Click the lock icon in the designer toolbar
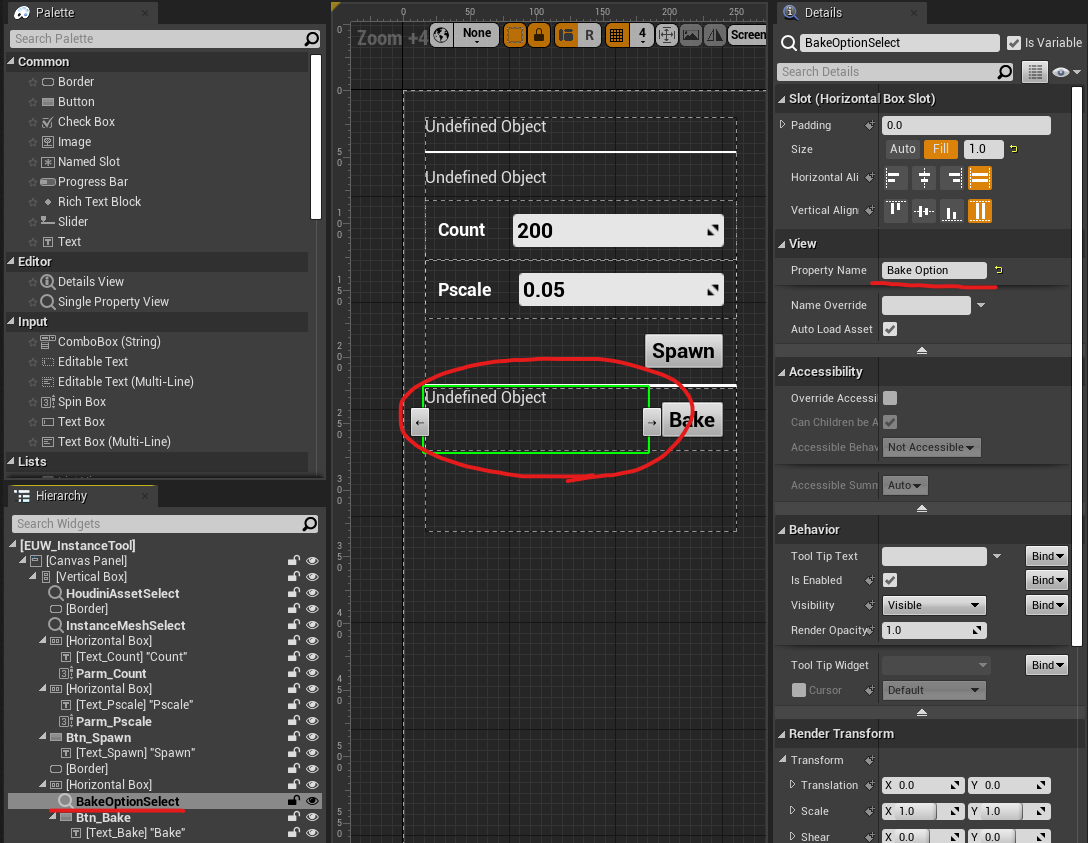The height and width of the screenshot is (843, 1088). (541, 34)
